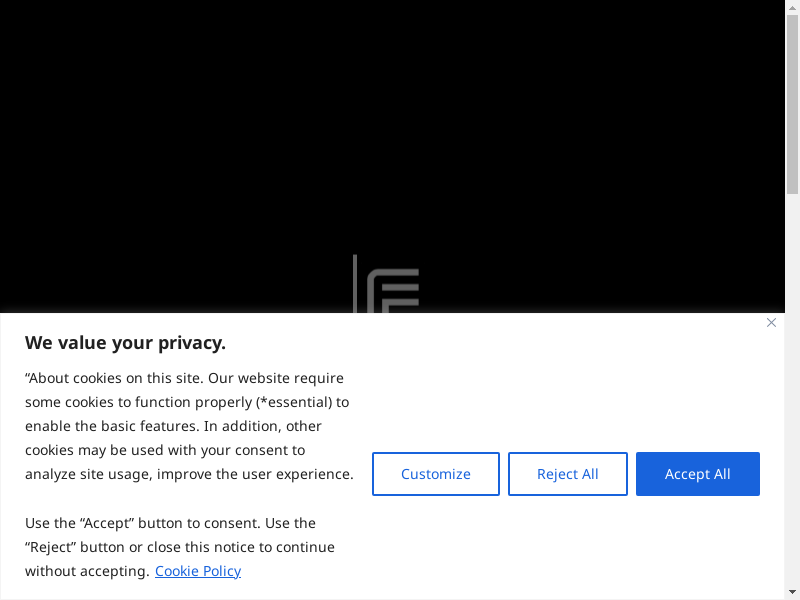Click the scrollbar track below the thumb
Viewport: 800px width, 600px height.
click(x=792, y=400)
